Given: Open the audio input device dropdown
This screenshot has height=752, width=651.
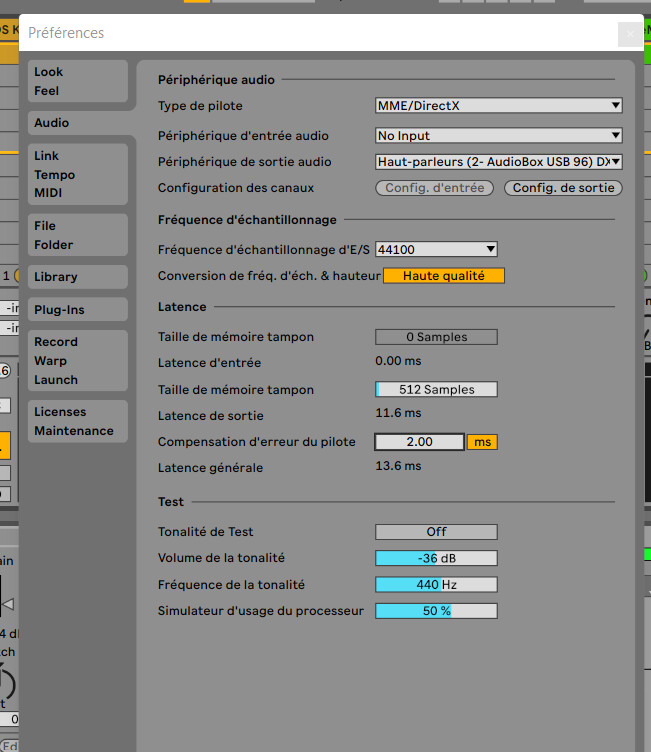Looking at the screenshot, I should pos(498,136).
